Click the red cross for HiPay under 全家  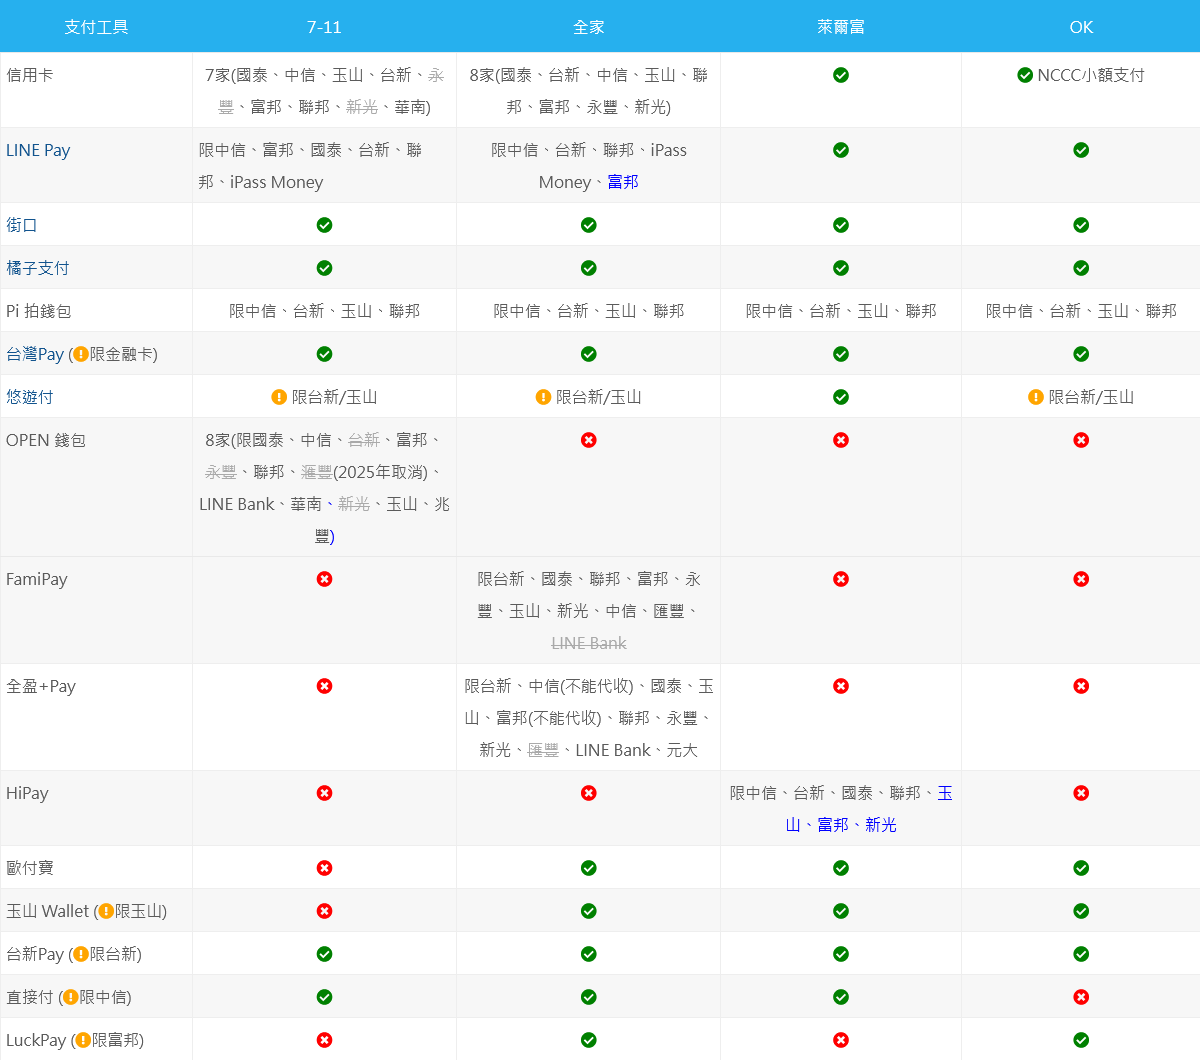[589, 793]
